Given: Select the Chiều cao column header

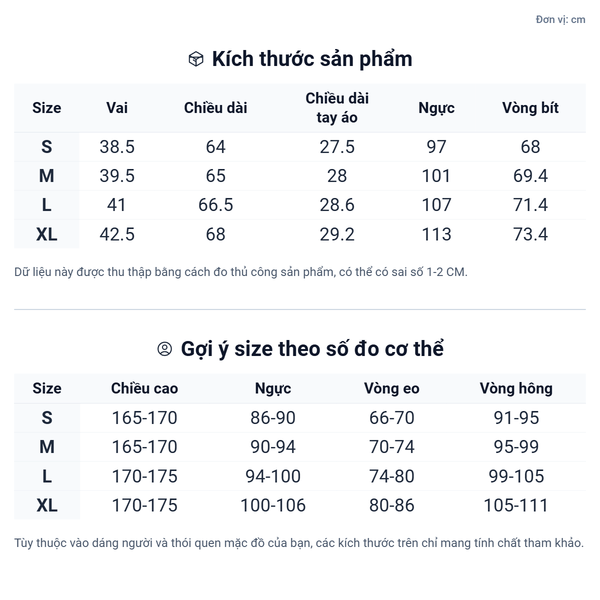Looking at the screenshot, I should coord(144,388).
